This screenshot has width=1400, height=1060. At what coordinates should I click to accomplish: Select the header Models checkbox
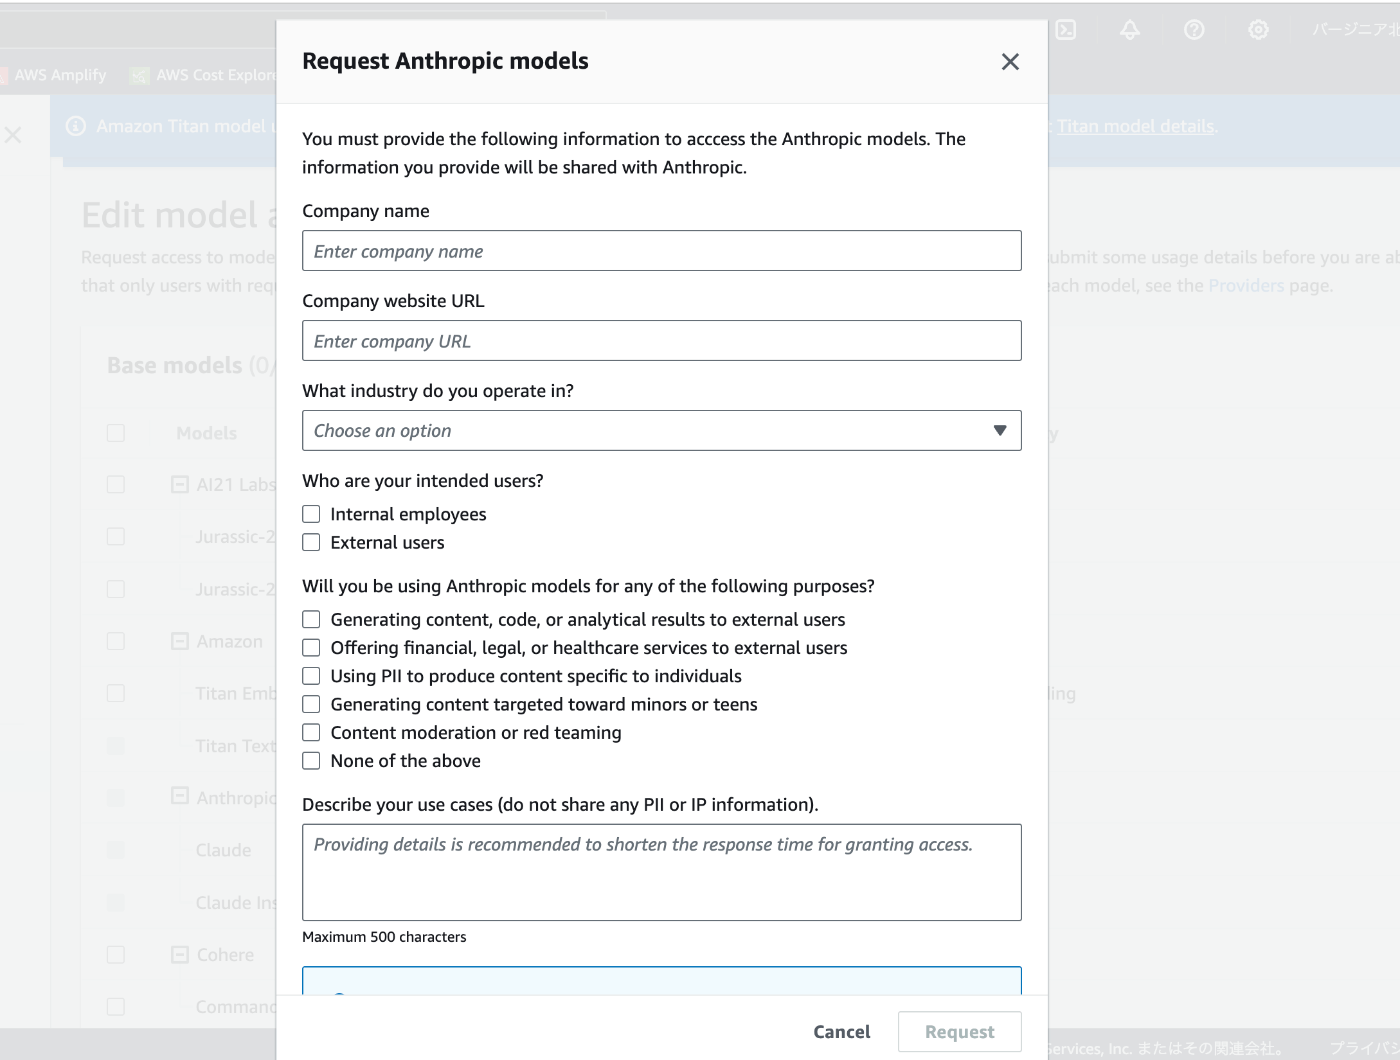(116, 433)
